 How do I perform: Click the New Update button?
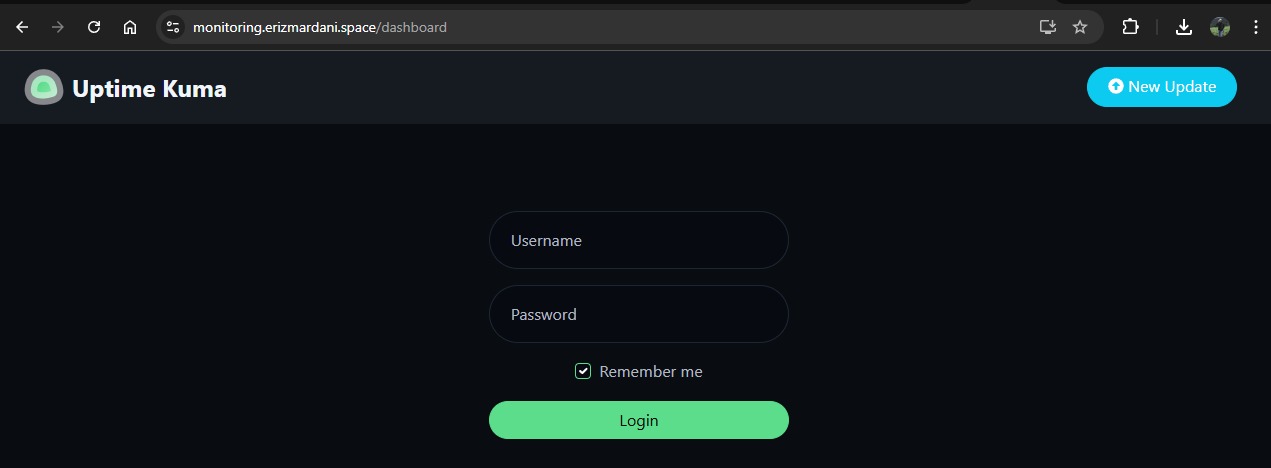pos(1161,87)
